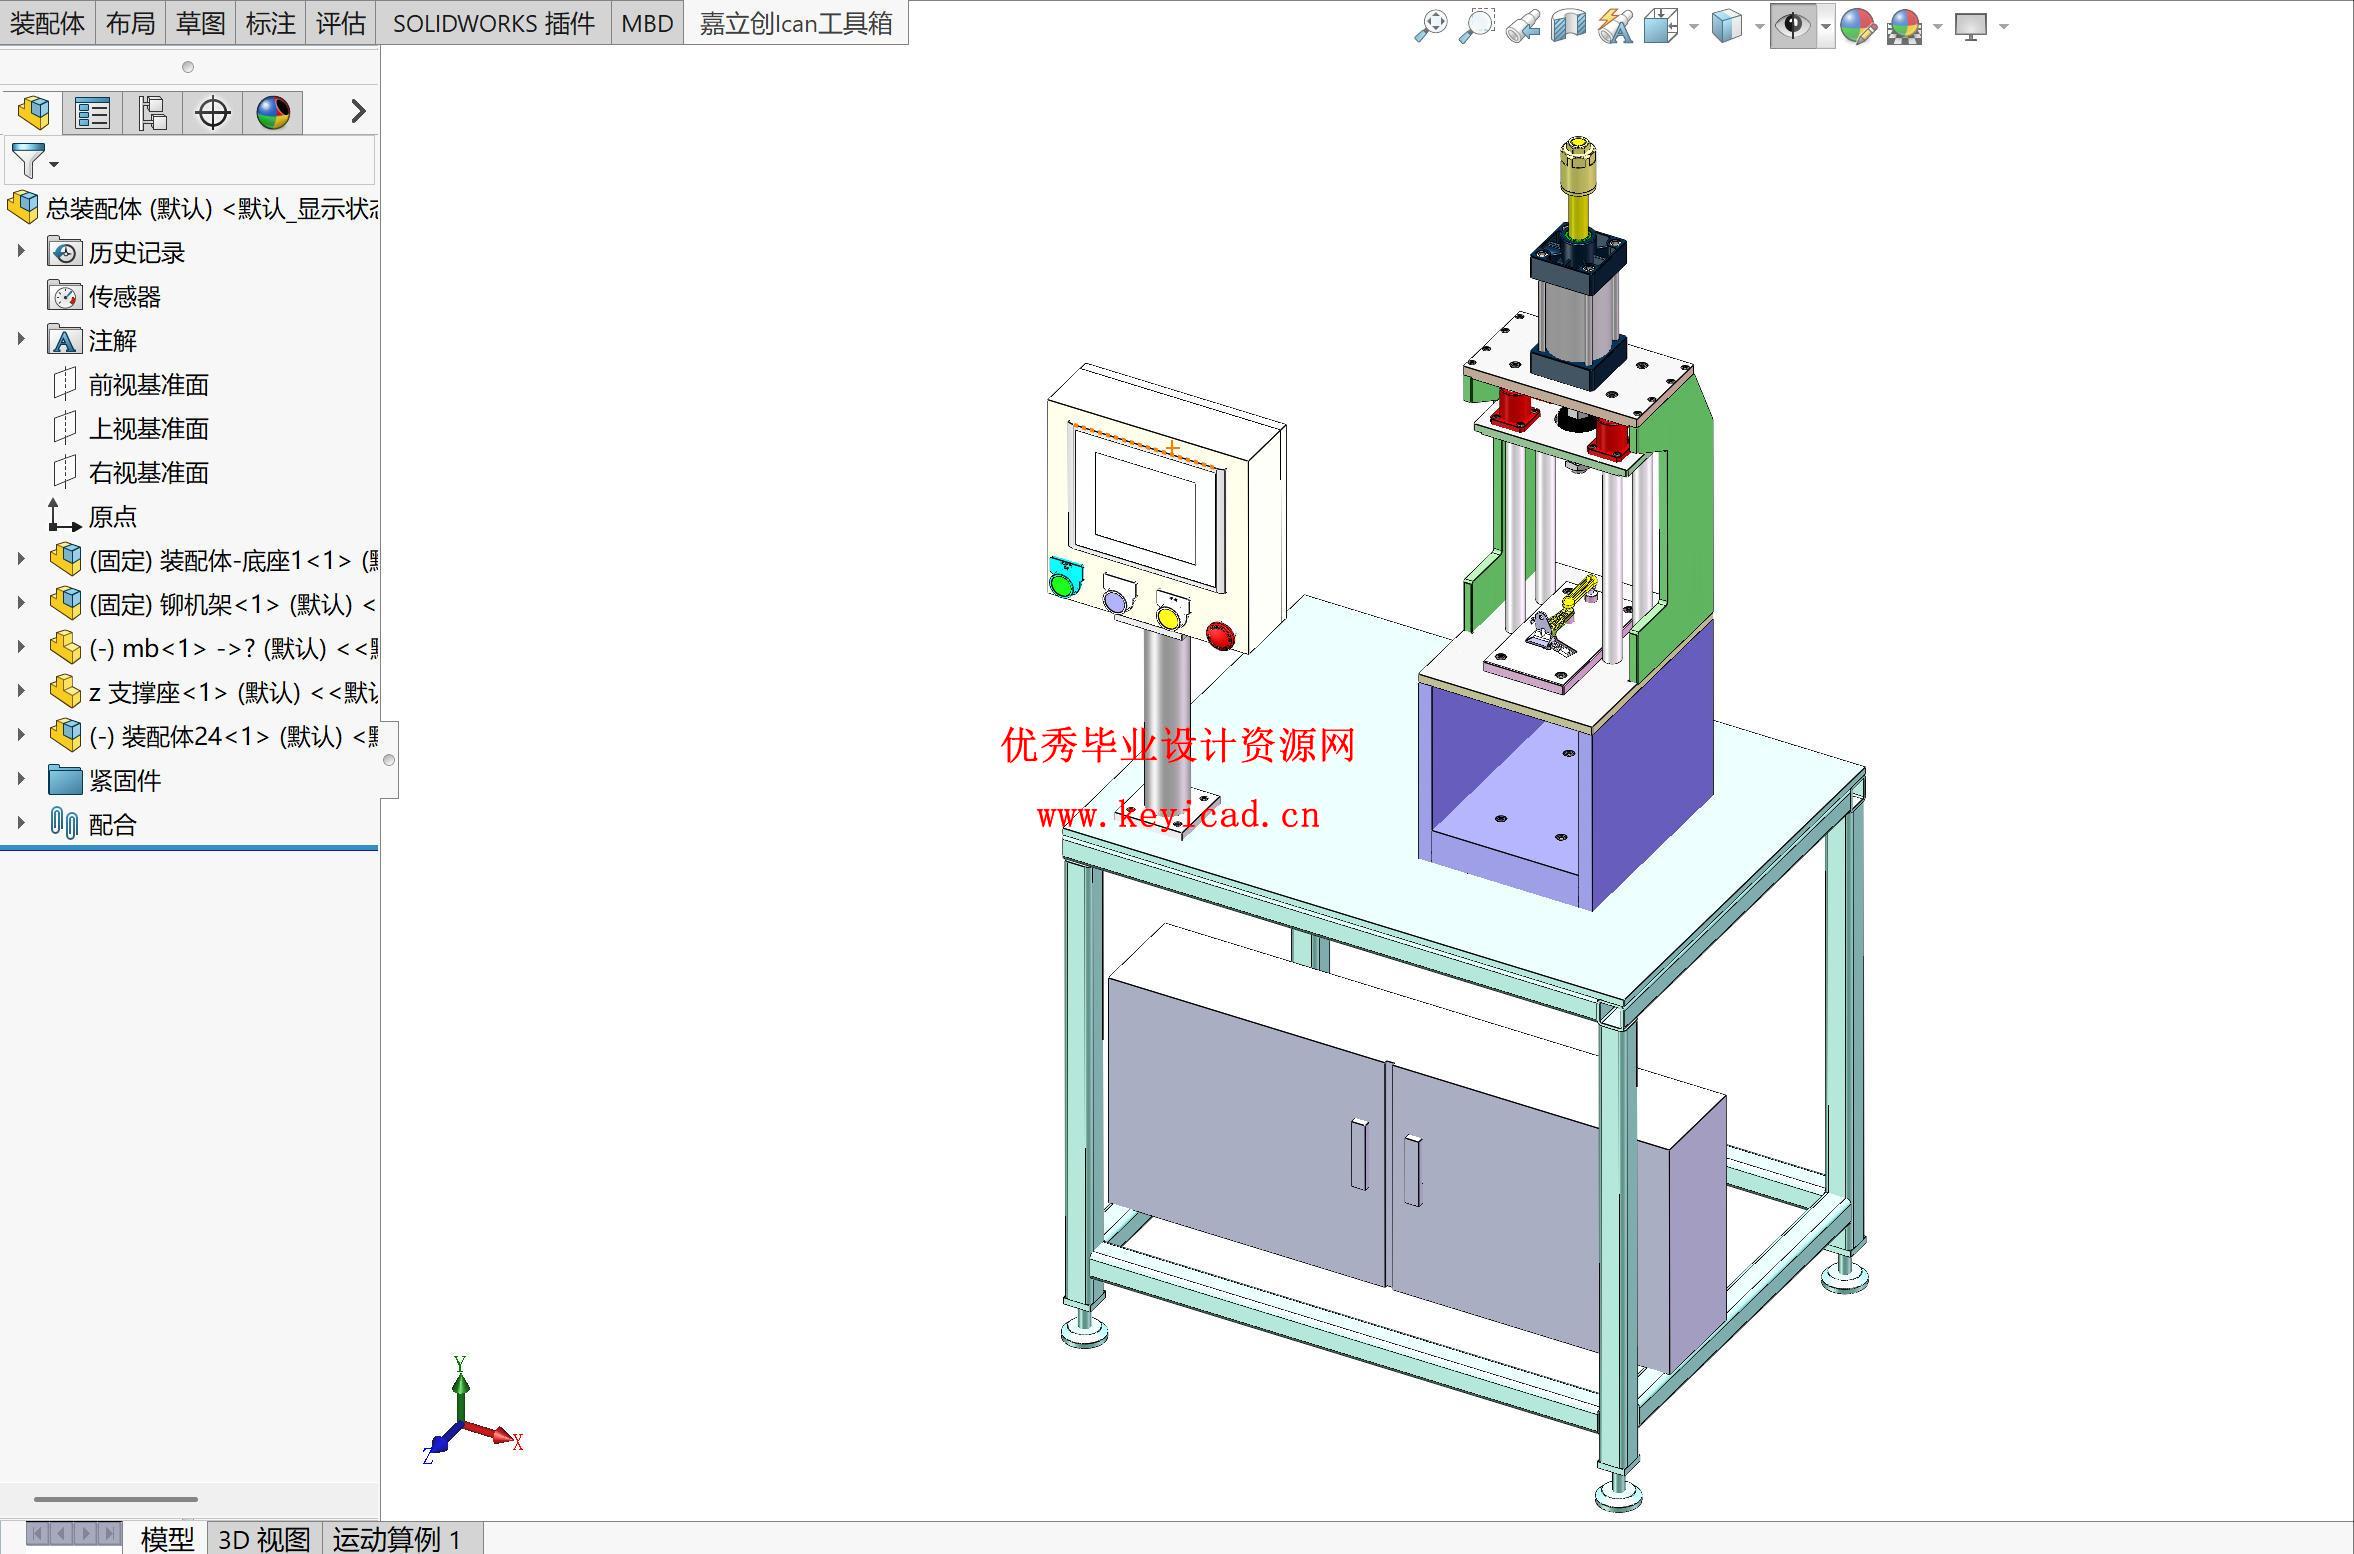Screen dimensions: 2354x1554
Task: Select the 上视基准面 plane
Action: [130, 428]
